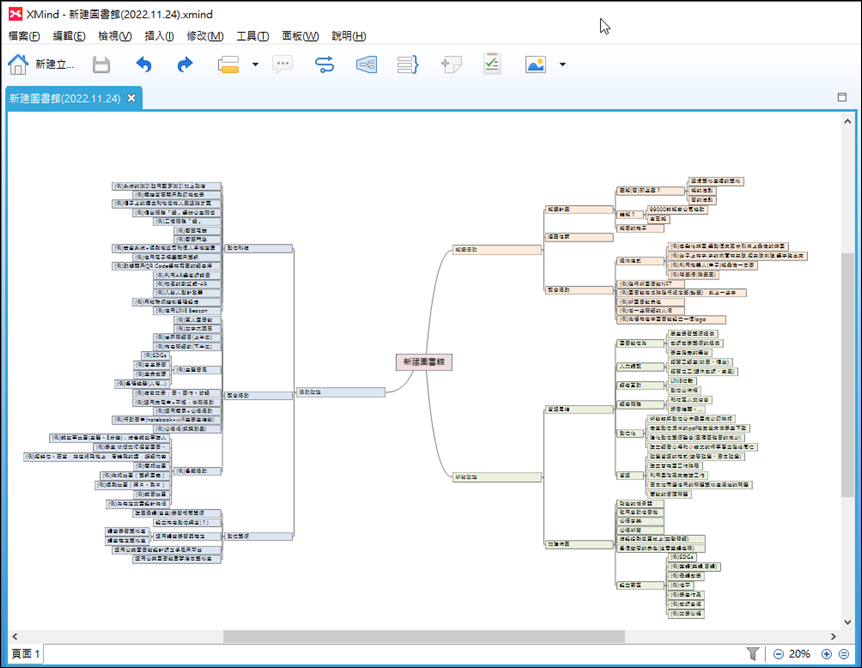
Task: Click the vertical scrollbar thumb
Action: pos(847,375)
